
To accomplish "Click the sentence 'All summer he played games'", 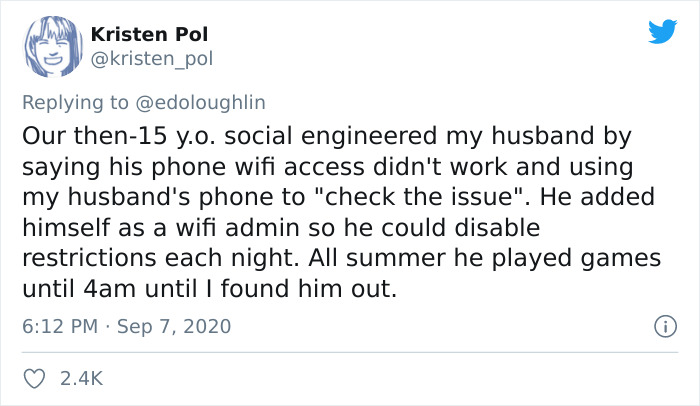I will (x=484, y=258).
